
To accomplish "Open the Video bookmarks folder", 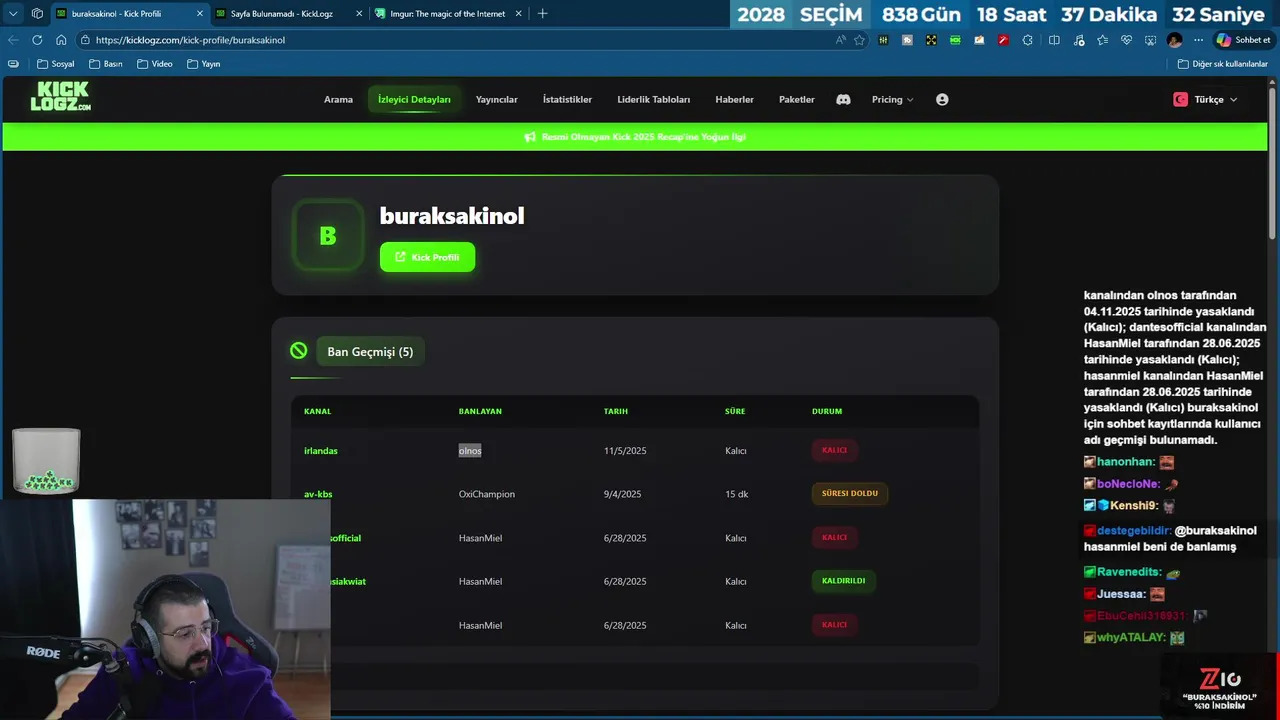I will pos(155,64).
